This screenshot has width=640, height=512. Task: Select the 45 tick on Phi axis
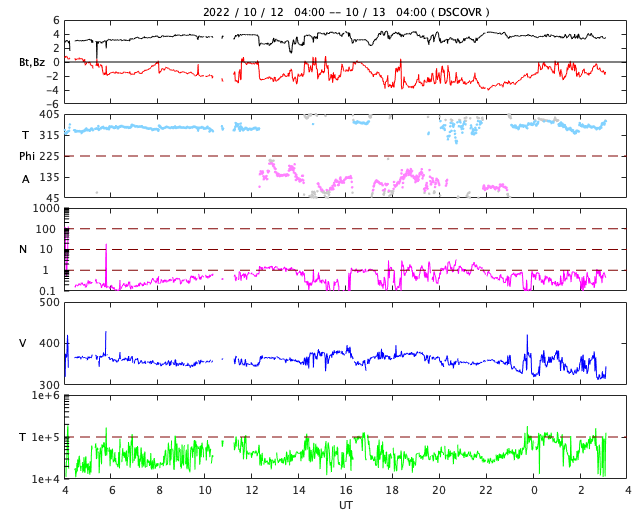[53, 198]
